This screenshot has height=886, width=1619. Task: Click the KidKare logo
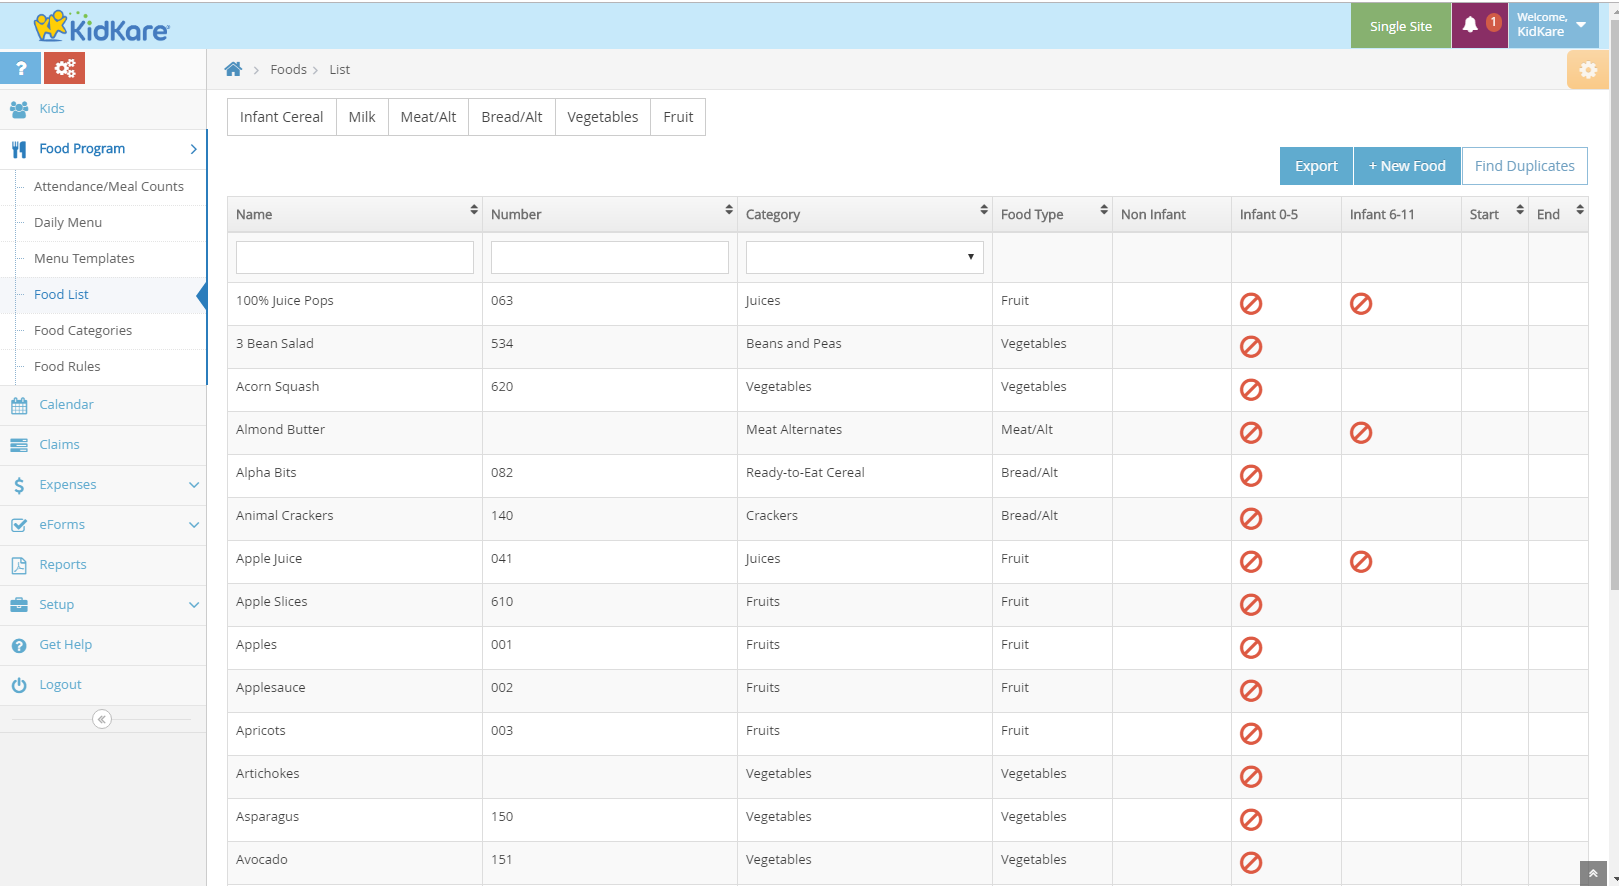pos(102,27)
